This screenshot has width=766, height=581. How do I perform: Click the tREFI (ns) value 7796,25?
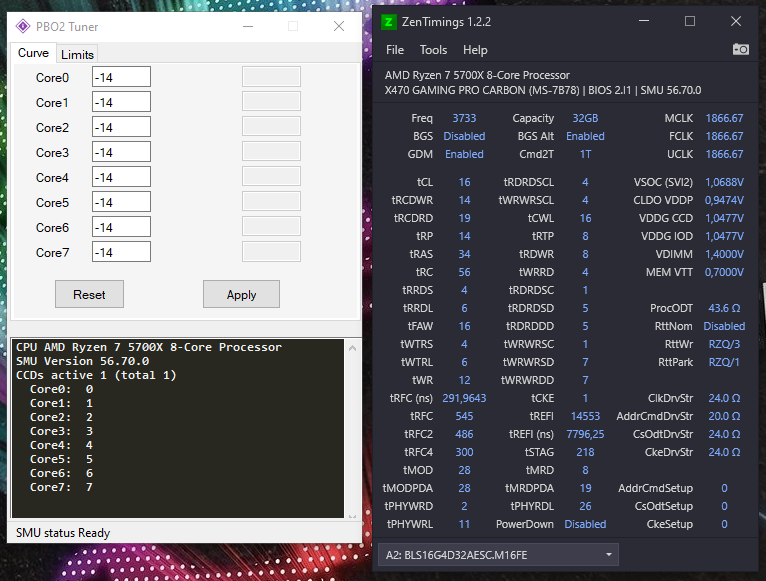coord(585,434)
